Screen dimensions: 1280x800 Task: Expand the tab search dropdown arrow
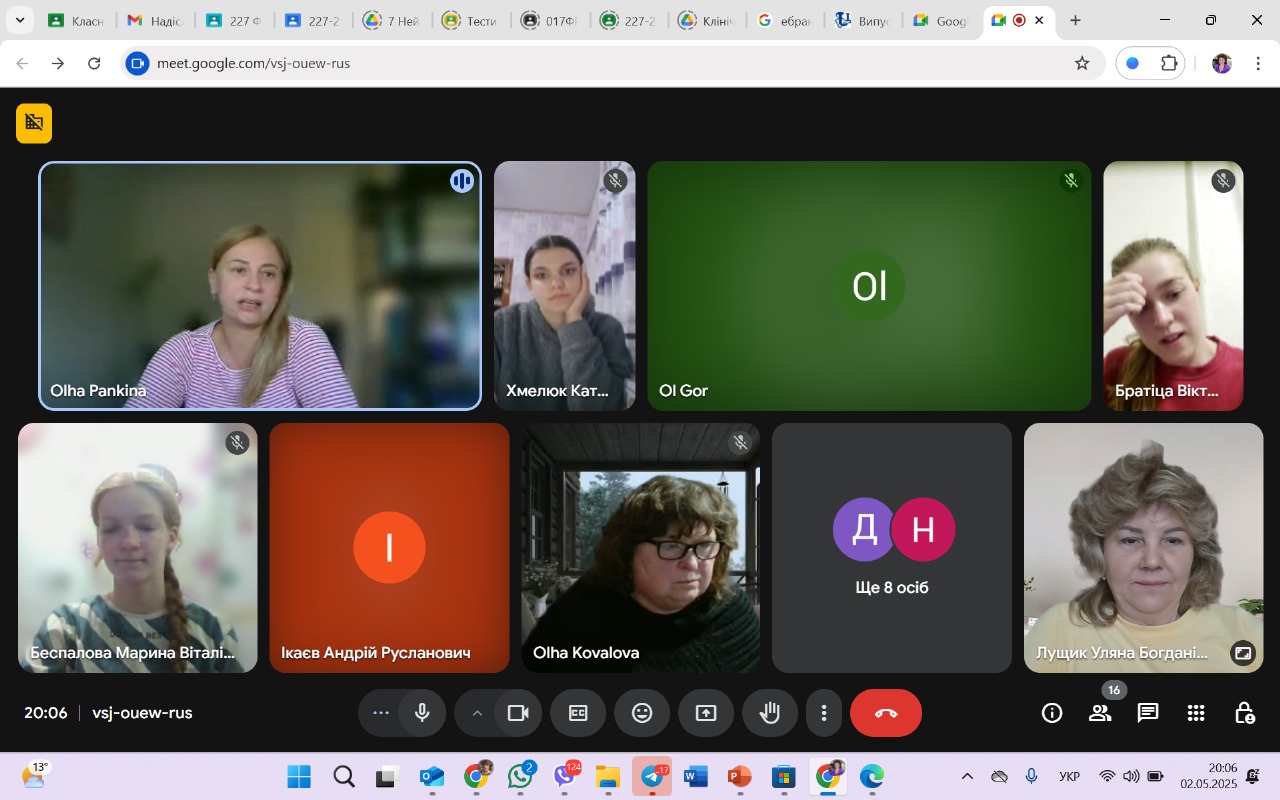click(x=19, y=20)
